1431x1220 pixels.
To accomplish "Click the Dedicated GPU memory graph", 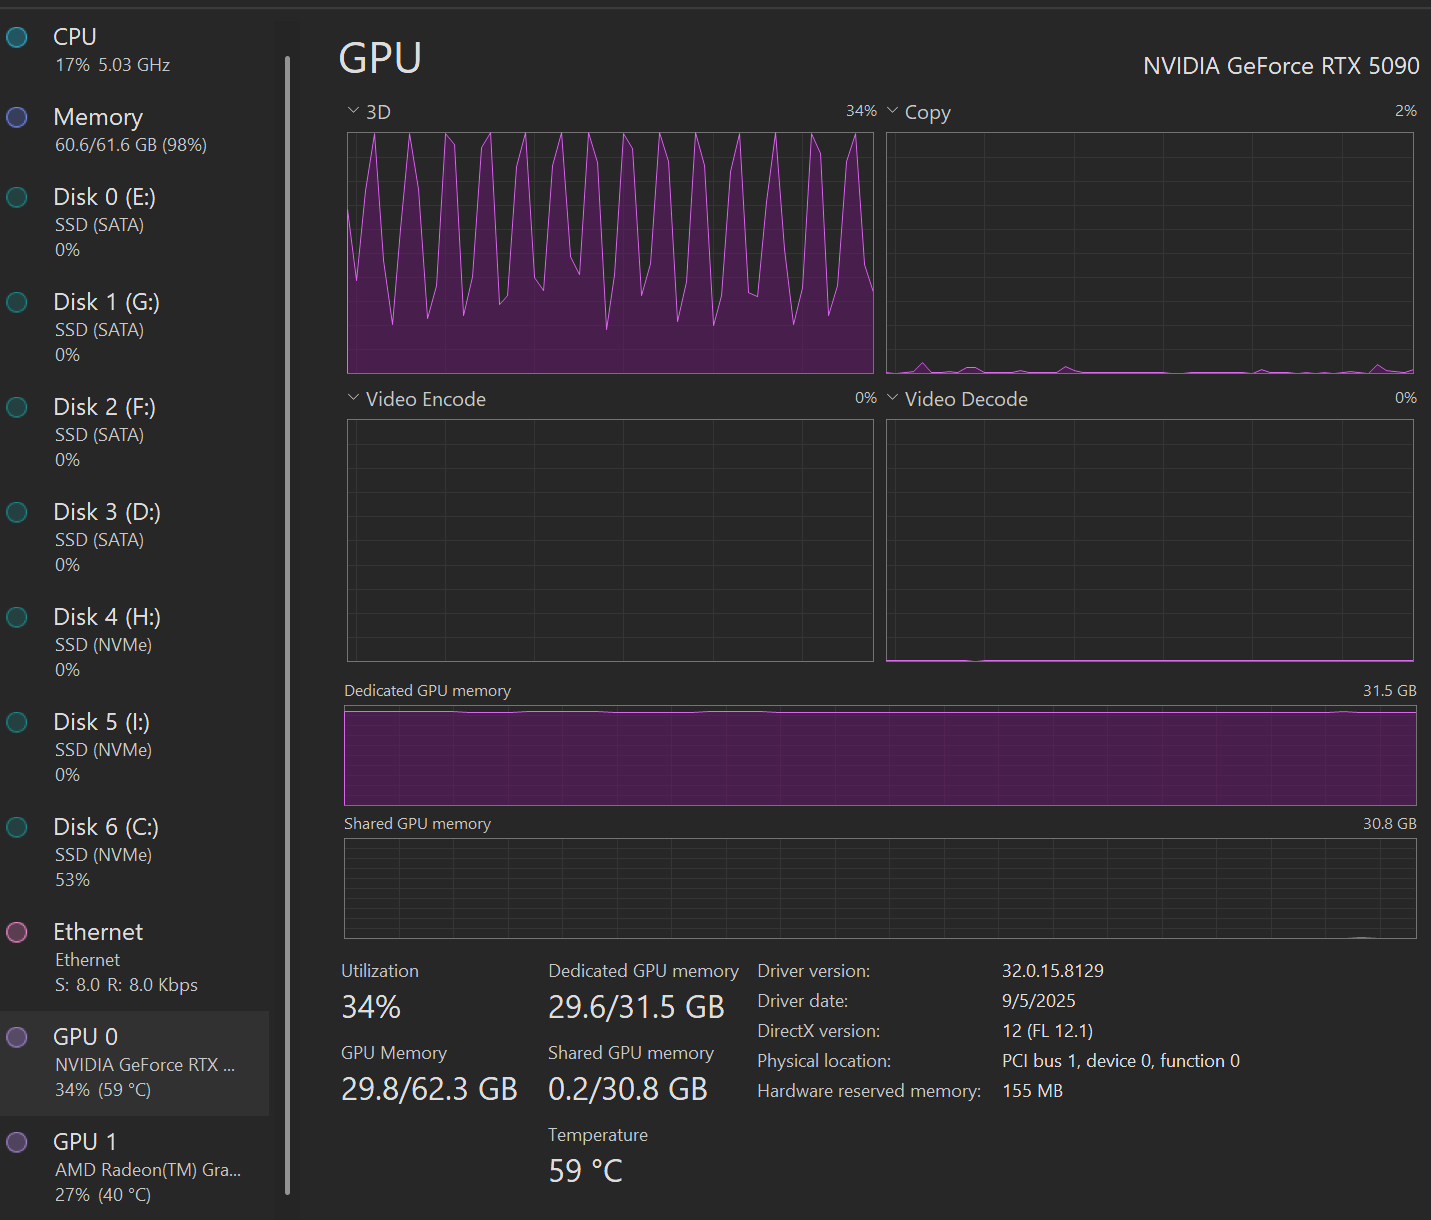I will tap(880, 756).
